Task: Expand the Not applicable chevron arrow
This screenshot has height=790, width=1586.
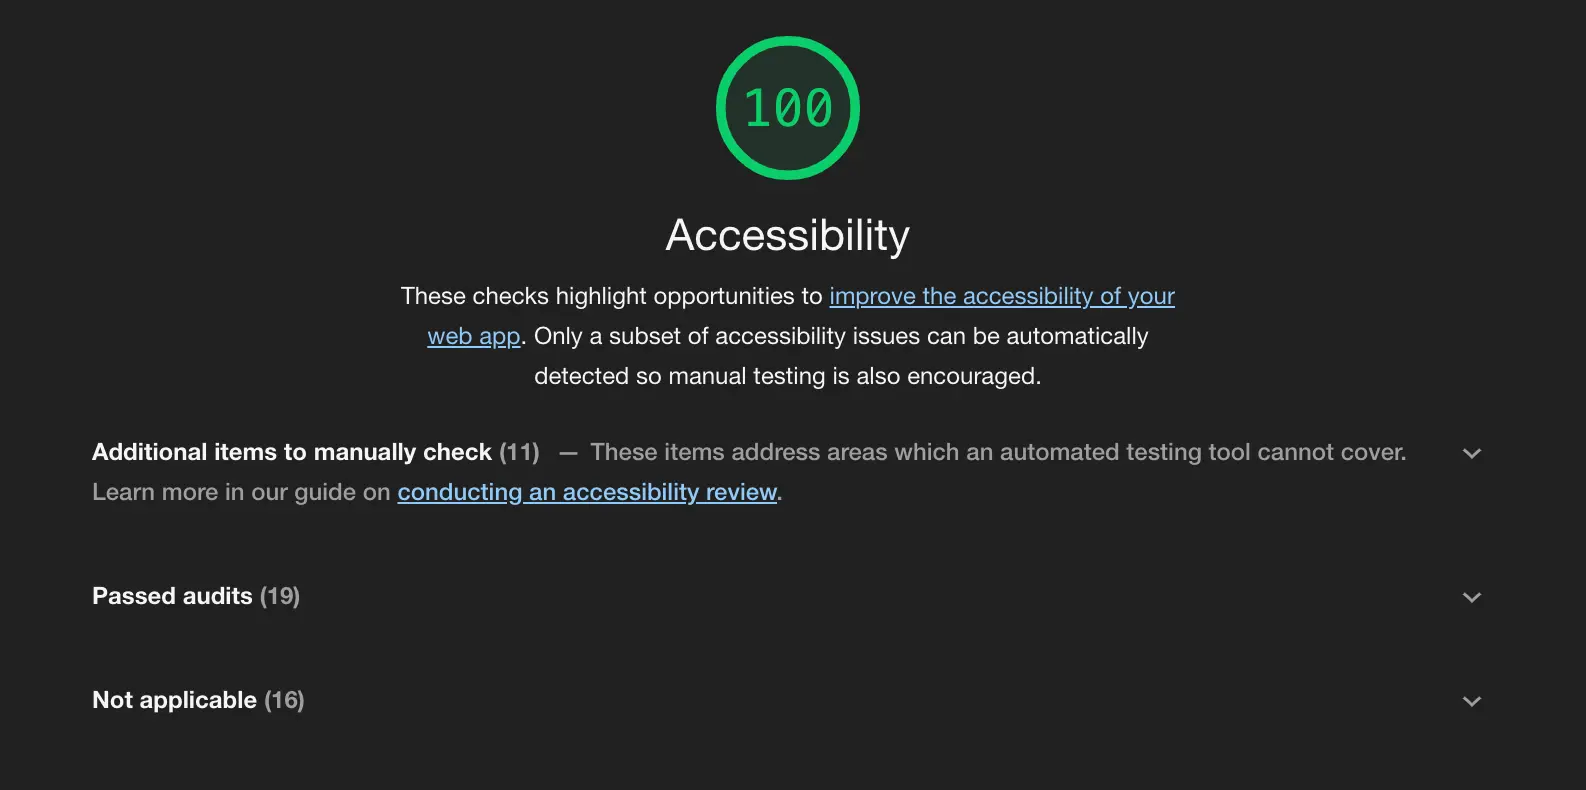Action: coord(1471,701)
